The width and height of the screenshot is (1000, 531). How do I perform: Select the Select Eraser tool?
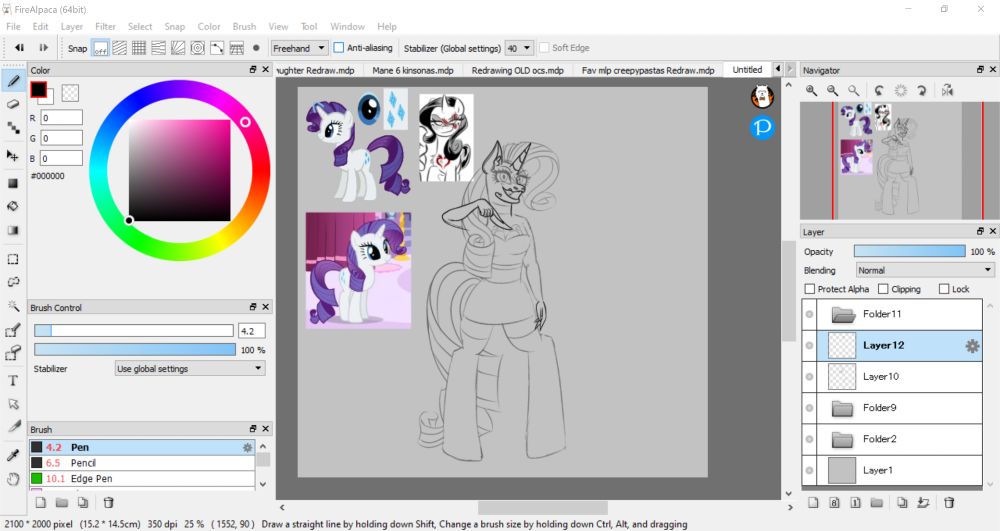(x=13, y=353)
